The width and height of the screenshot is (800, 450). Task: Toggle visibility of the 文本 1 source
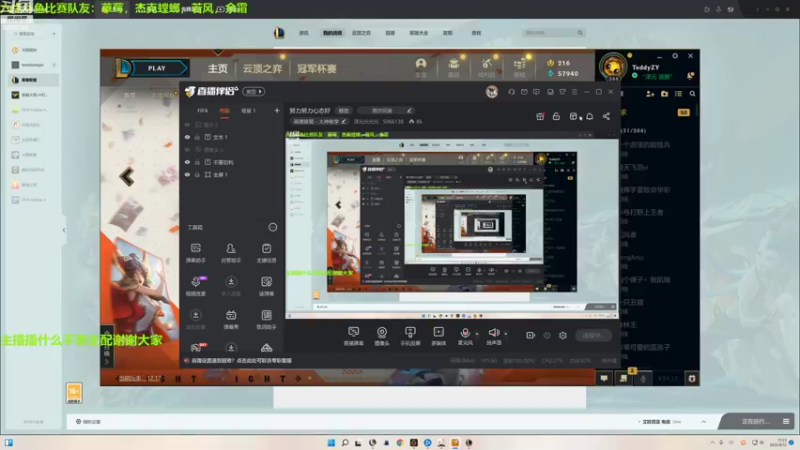[187, 137]
